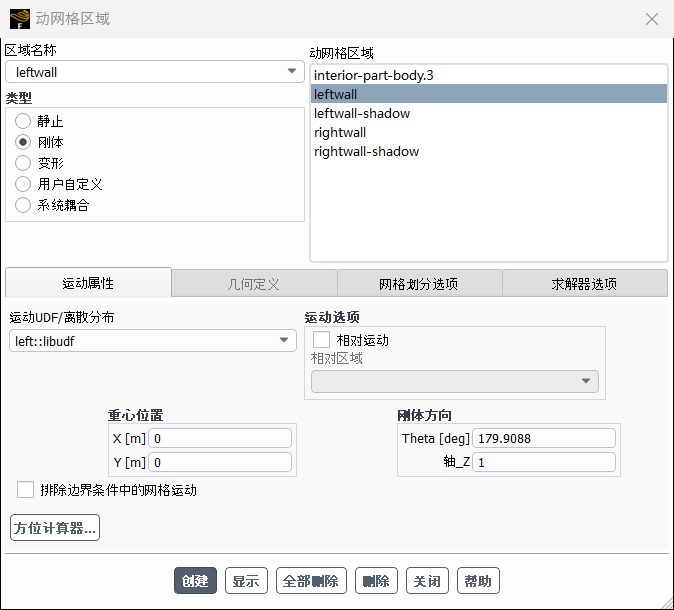This screenshot has width=674, height=610.
Task: Select the 变形 radio button
Action: tap(23, 163)
